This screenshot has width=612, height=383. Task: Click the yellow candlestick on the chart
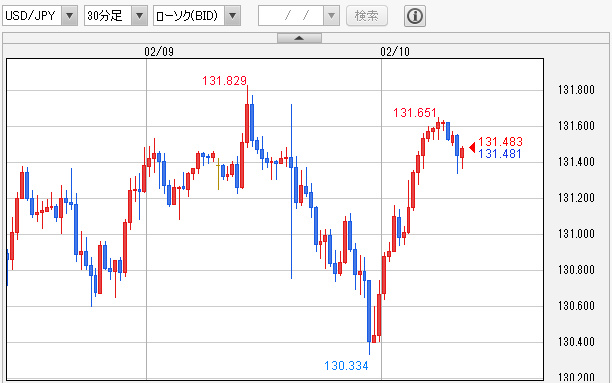[218, 174]
